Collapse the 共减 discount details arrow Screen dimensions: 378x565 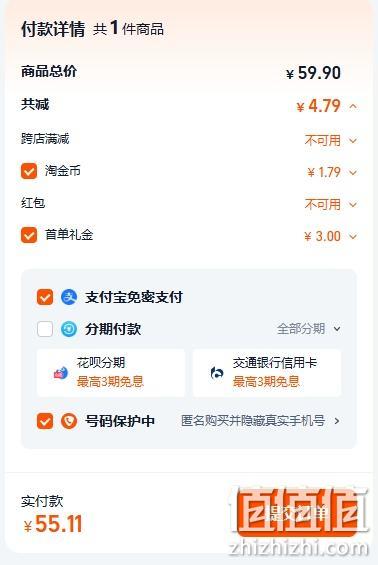click(x=353, y=106)
